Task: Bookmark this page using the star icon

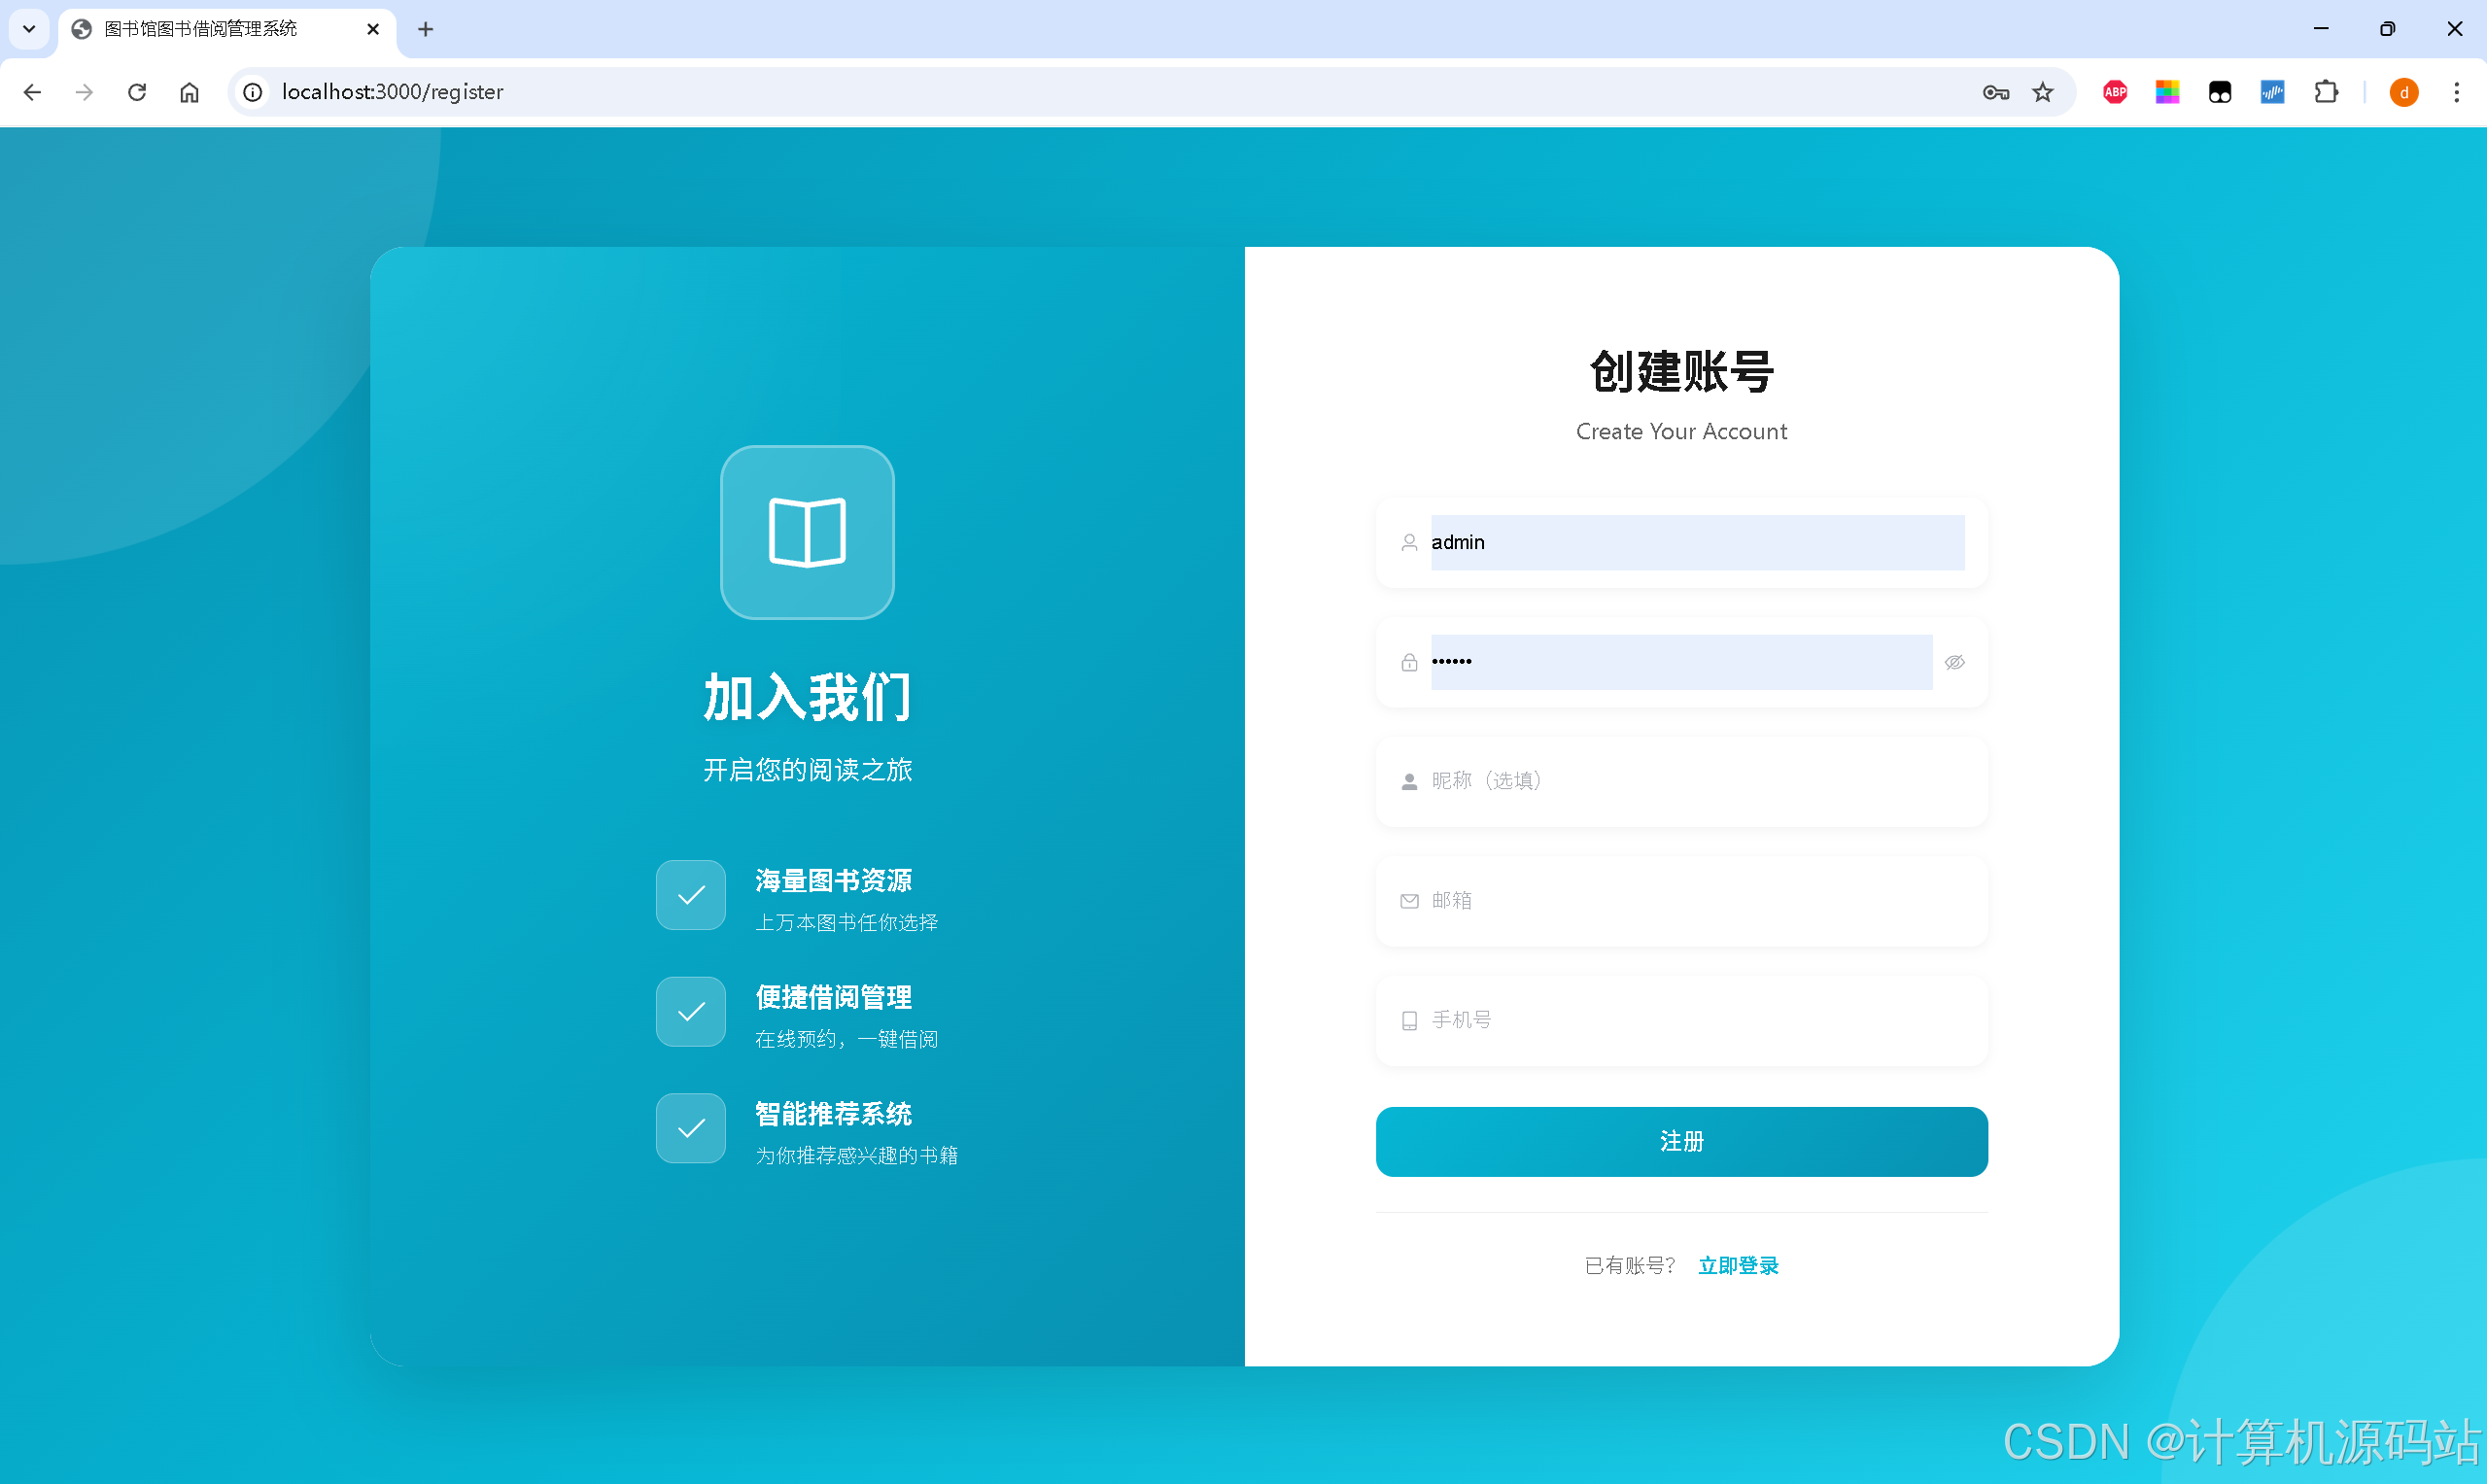Action: tap(2043, 92)
